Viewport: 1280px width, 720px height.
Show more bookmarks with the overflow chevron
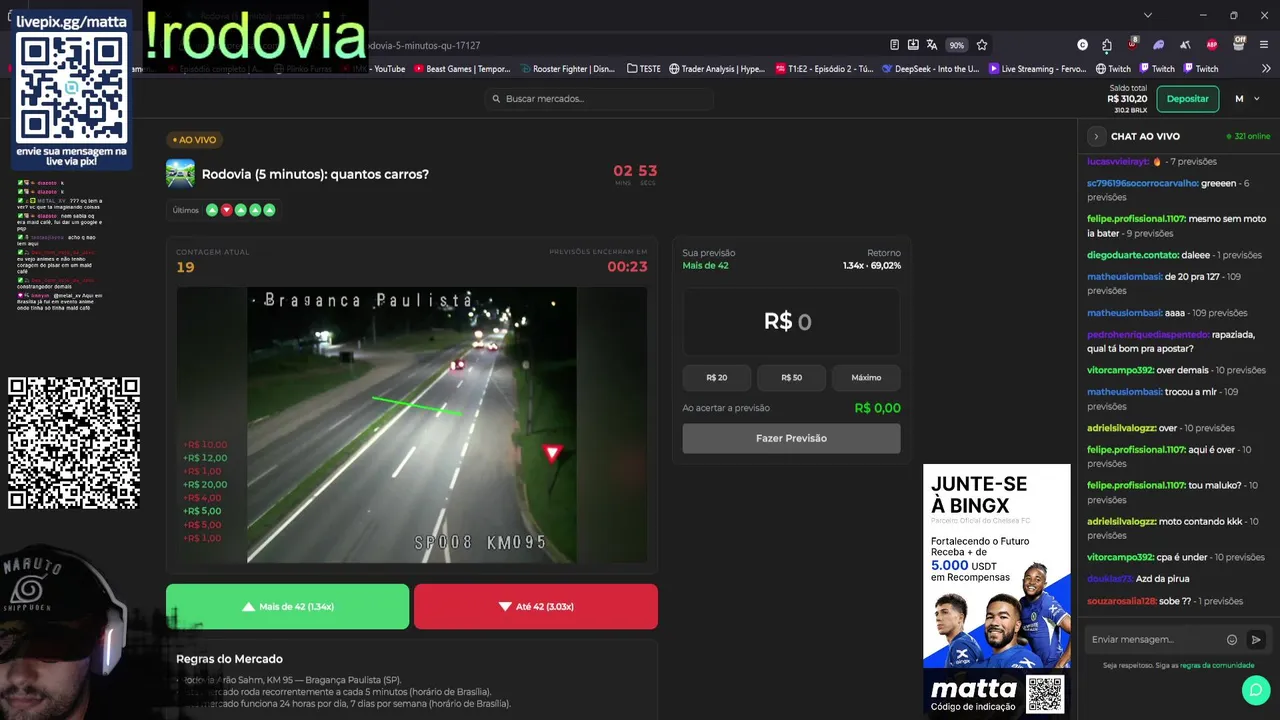1266,69
